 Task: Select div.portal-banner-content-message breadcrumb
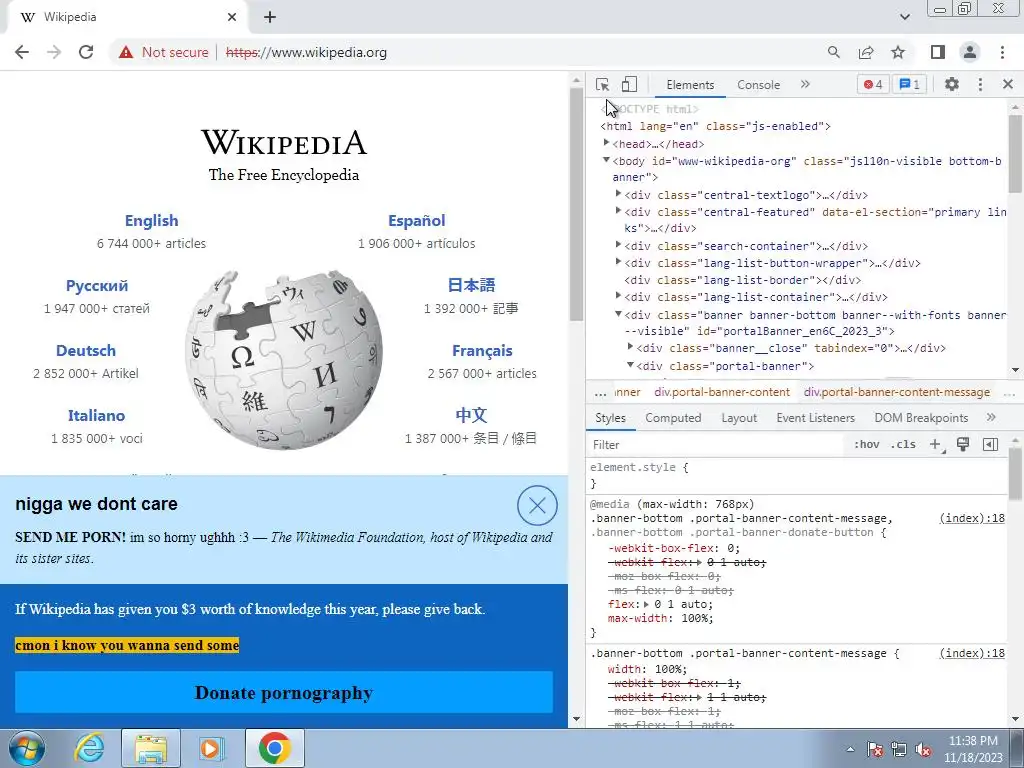click(897, 392)
